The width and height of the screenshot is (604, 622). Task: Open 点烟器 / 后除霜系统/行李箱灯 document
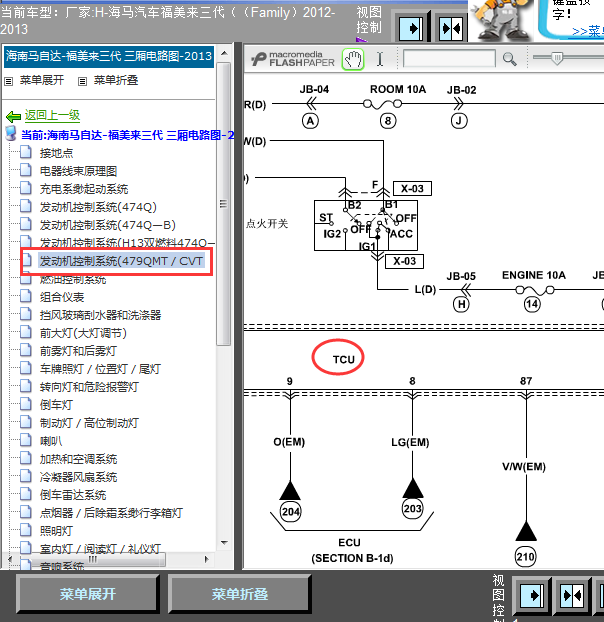111,513
